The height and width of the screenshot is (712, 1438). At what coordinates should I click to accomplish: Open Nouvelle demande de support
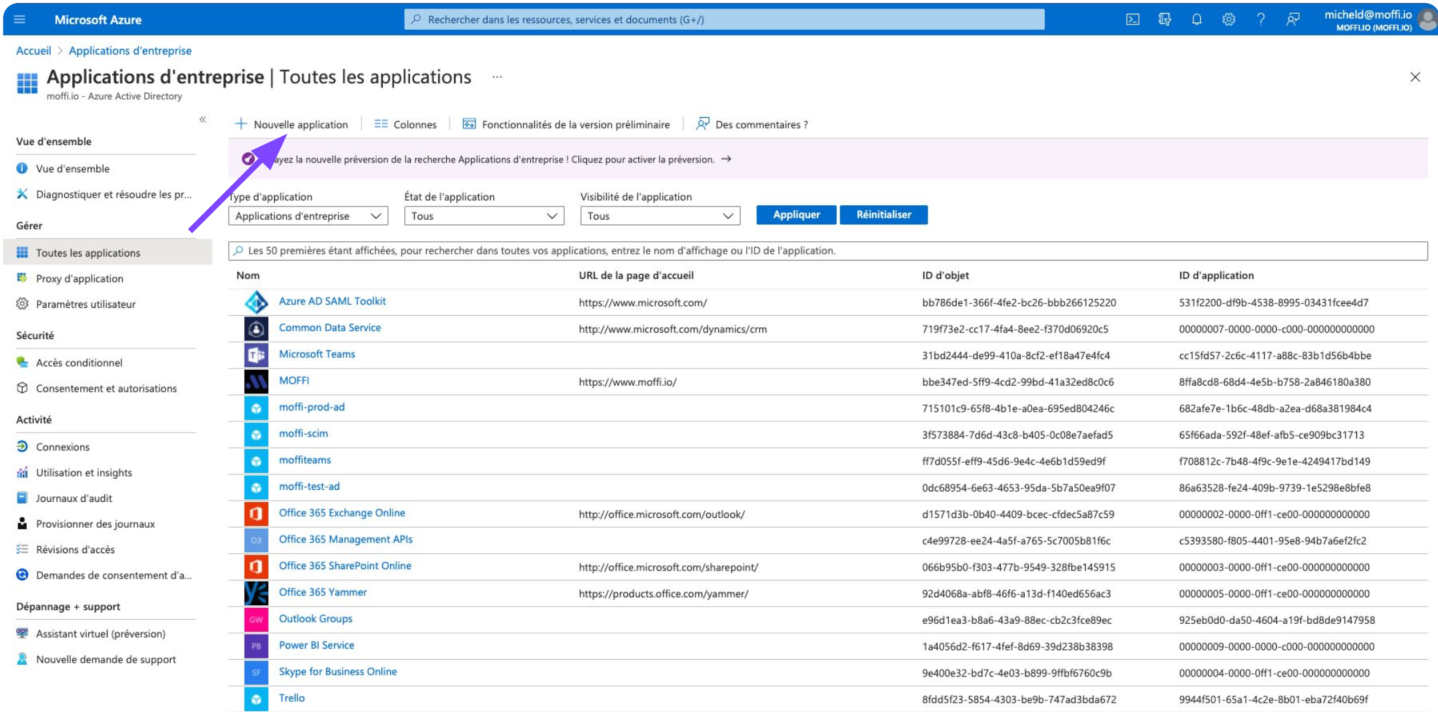pos(105,659)
